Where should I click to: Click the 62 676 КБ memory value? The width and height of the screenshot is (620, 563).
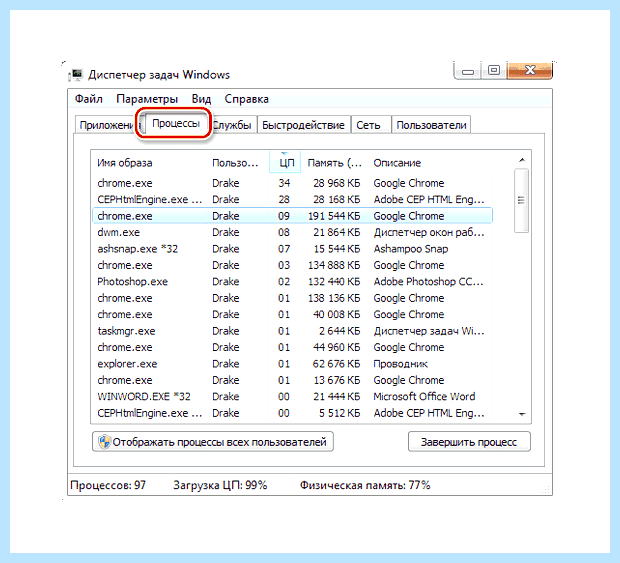[336, 363]
